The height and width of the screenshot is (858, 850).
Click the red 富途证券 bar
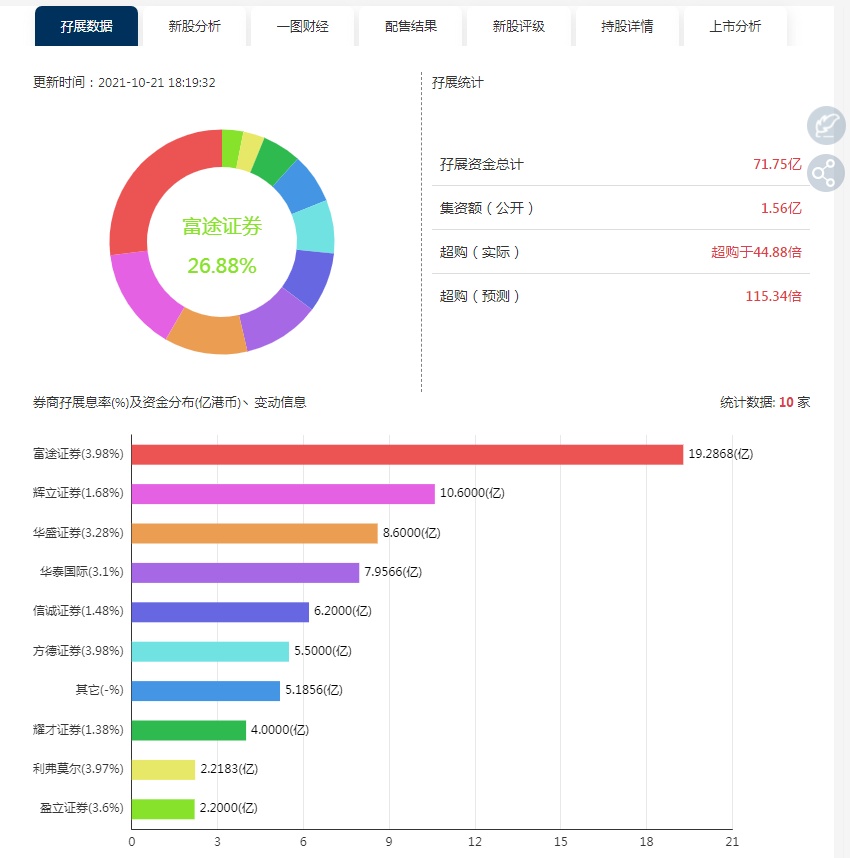coord(407,454)
